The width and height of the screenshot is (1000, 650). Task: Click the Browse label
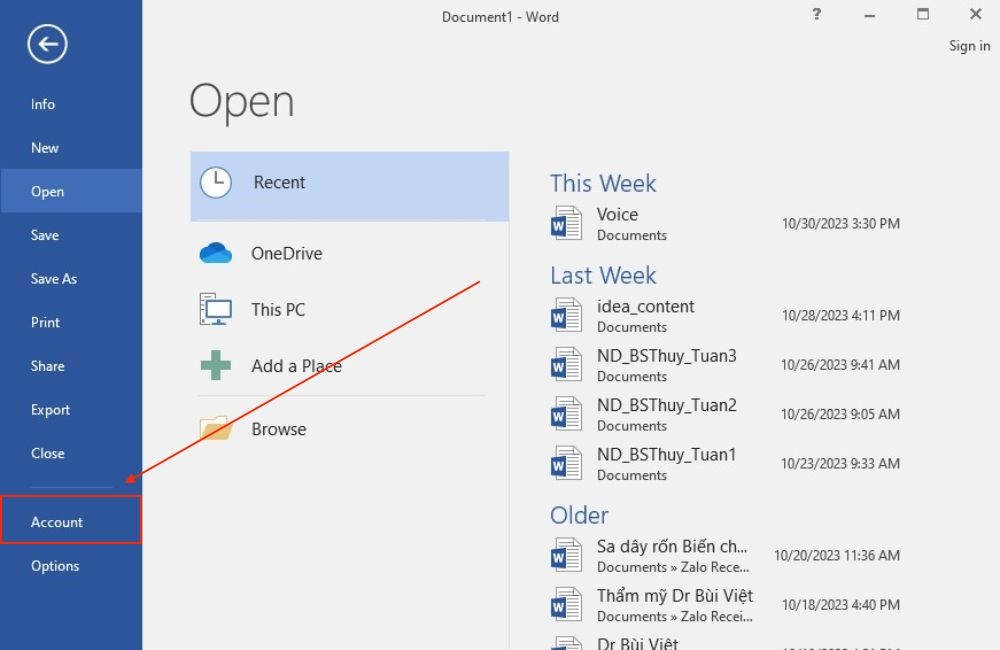pos(279,429)
